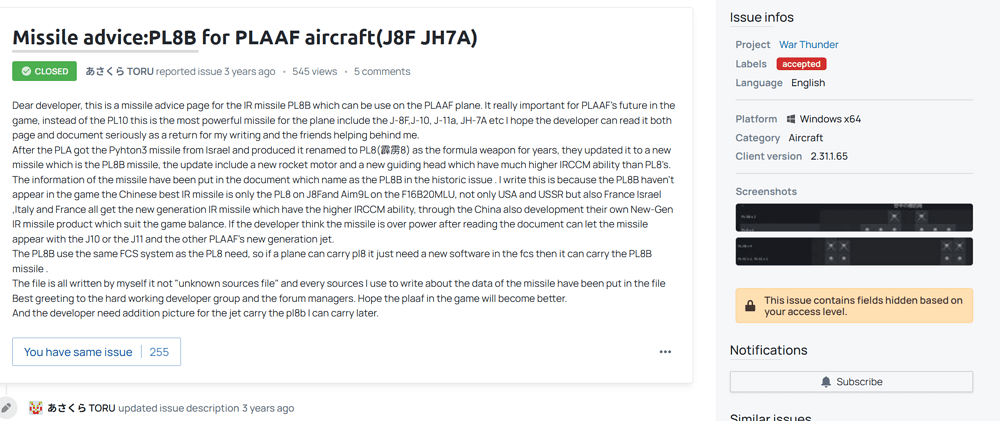Click author name in updated description entry
The height and width of the screenshot is (421, 1000).
82,408
